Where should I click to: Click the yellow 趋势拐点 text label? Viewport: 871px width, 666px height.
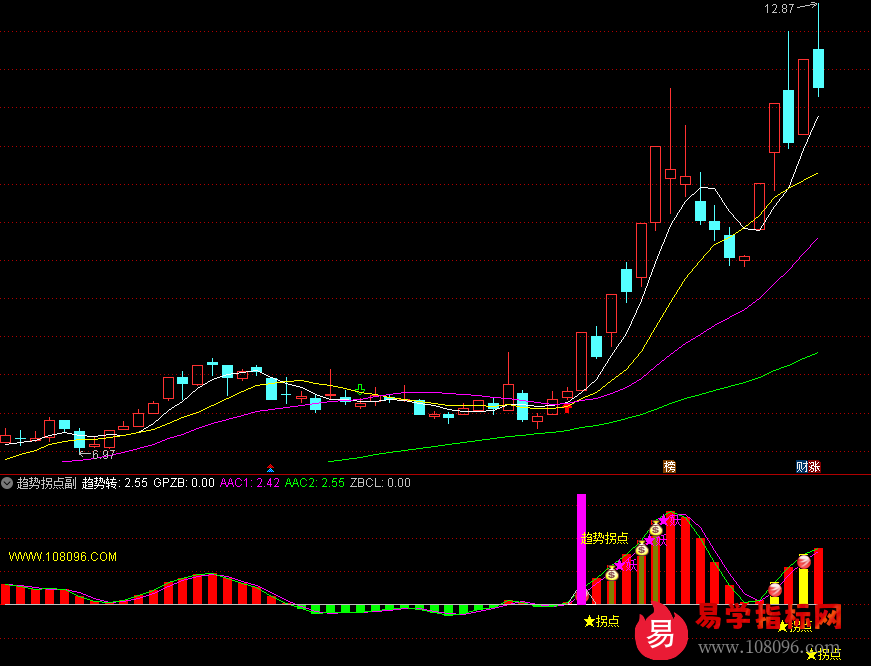604,537
